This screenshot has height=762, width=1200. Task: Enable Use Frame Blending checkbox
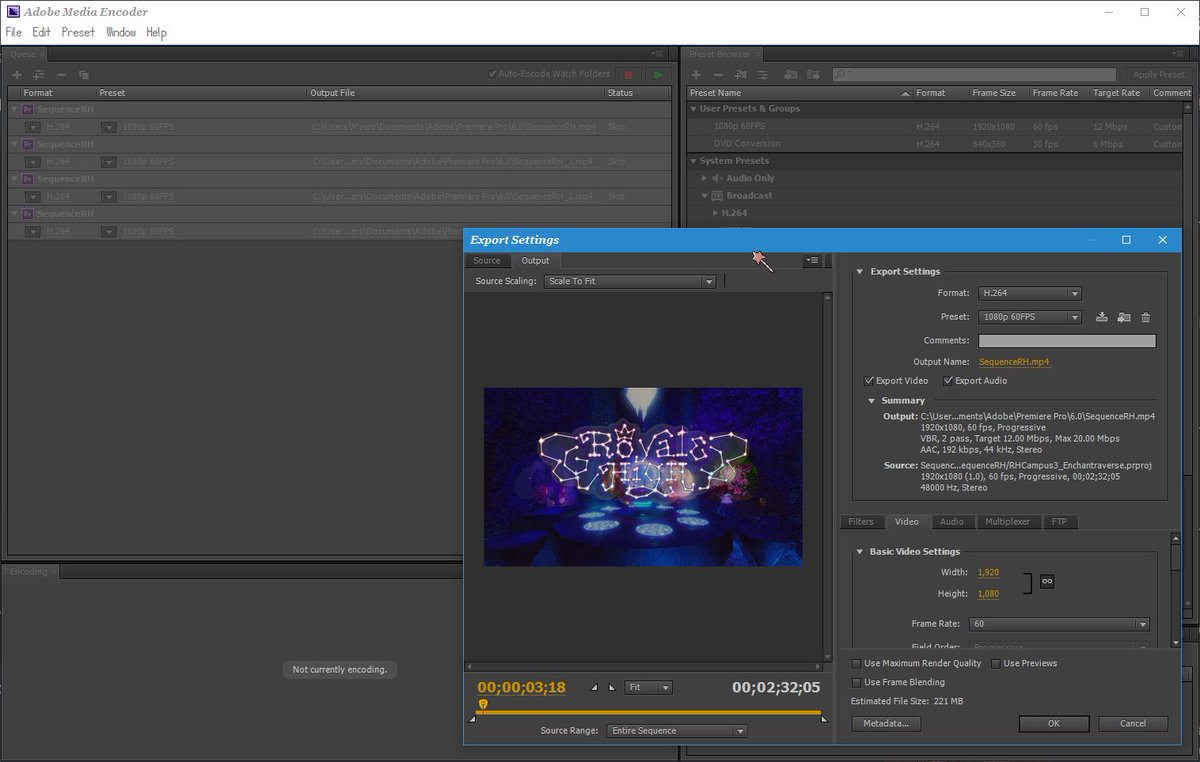point(856,683)
